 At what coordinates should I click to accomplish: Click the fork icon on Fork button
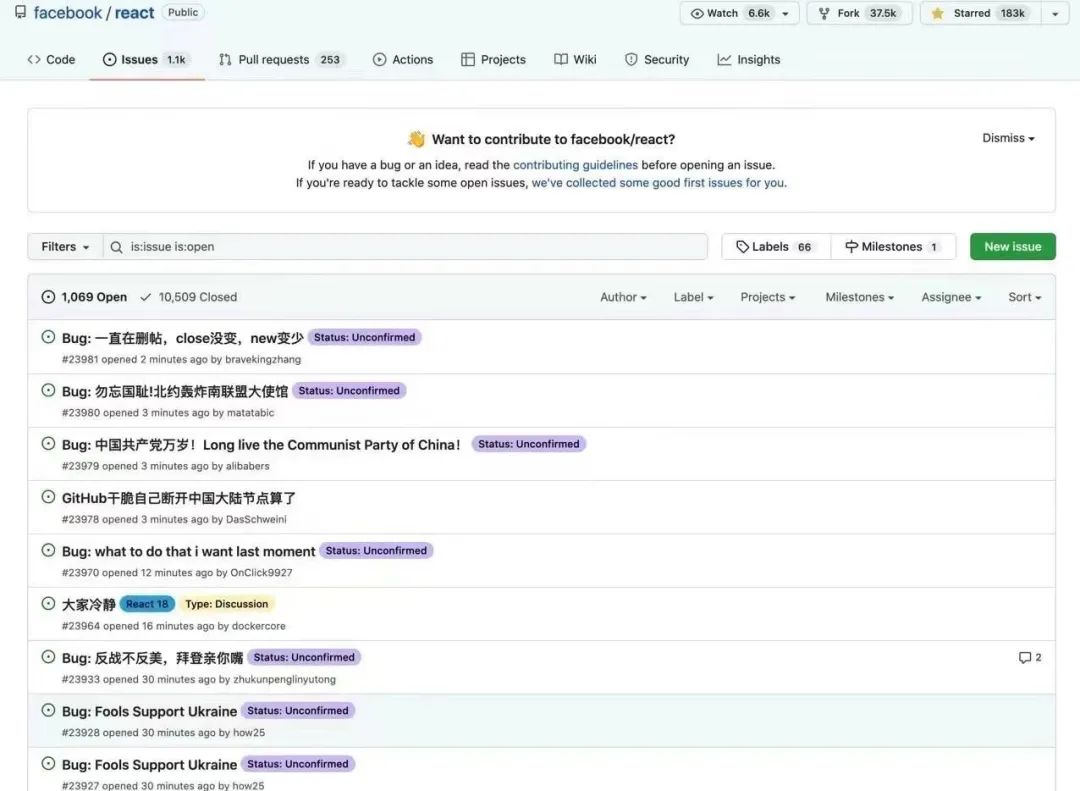824,13
